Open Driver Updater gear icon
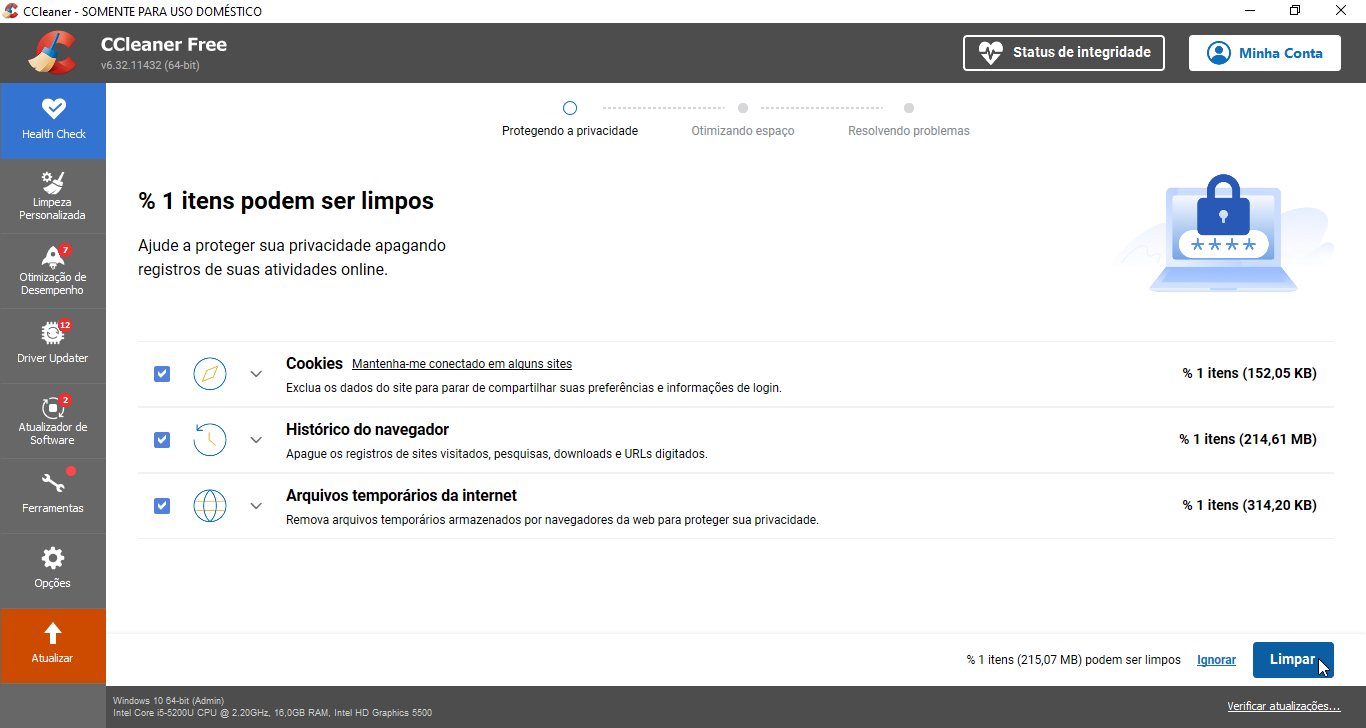The image size is (1366, 728). click(x=53, y=333)
